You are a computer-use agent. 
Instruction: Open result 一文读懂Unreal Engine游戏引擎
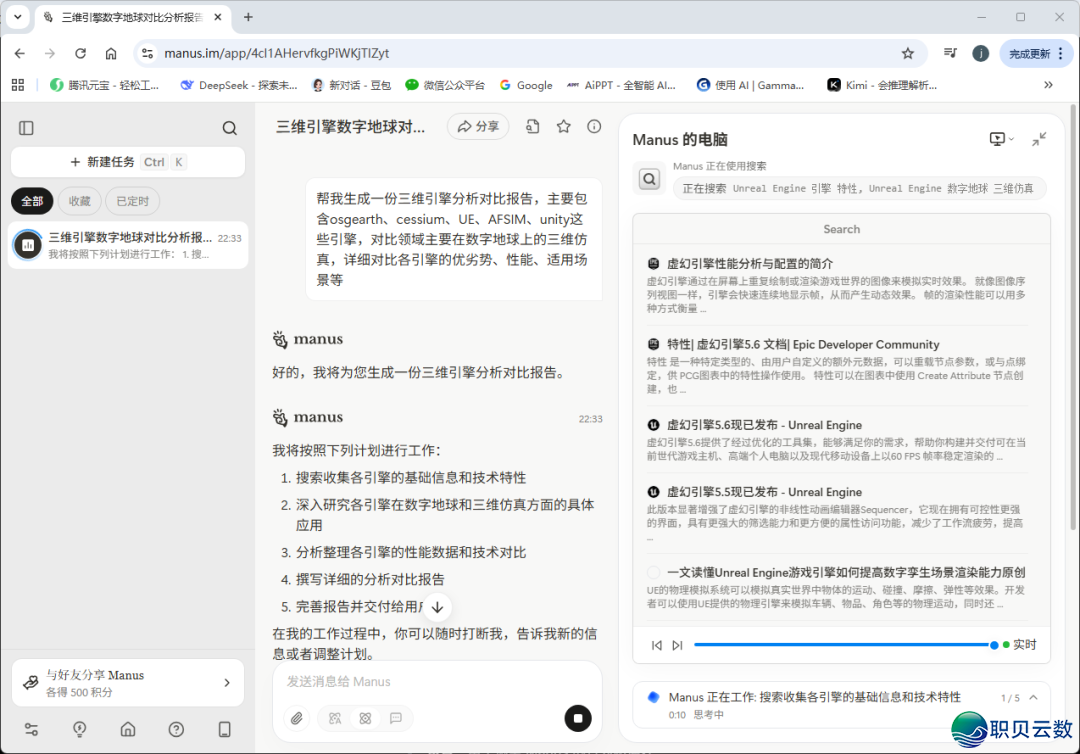846,572
